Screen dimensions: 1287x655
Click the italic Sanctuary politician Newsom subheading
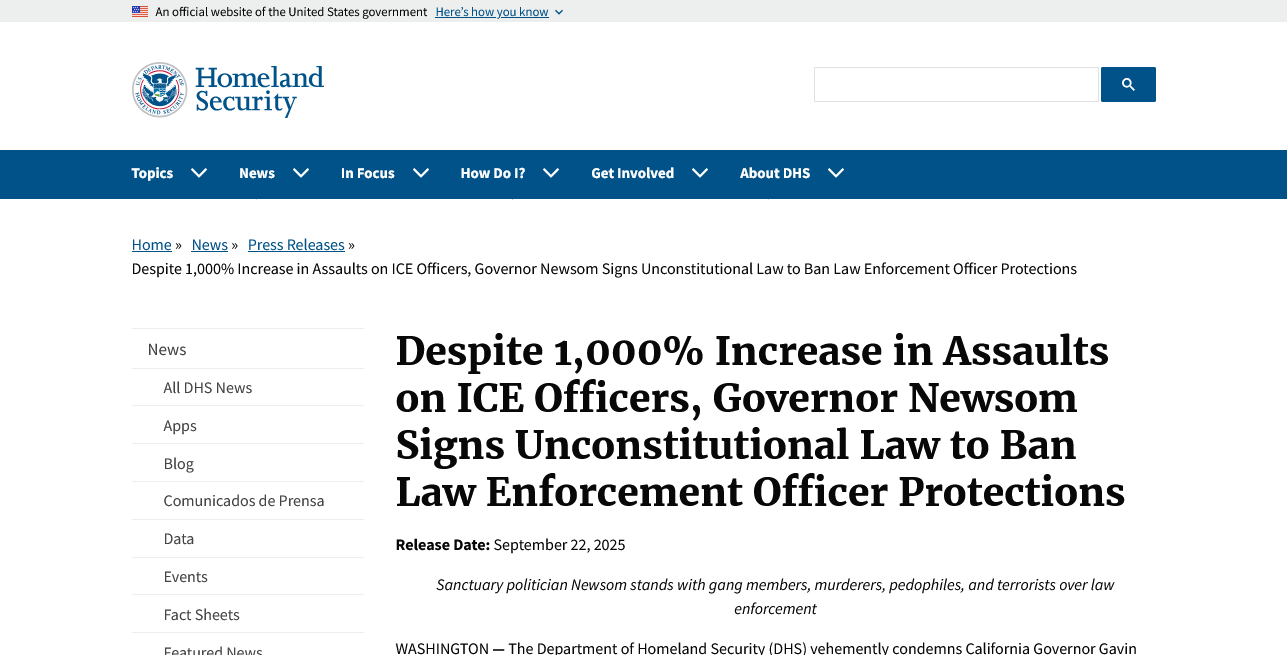775,596
